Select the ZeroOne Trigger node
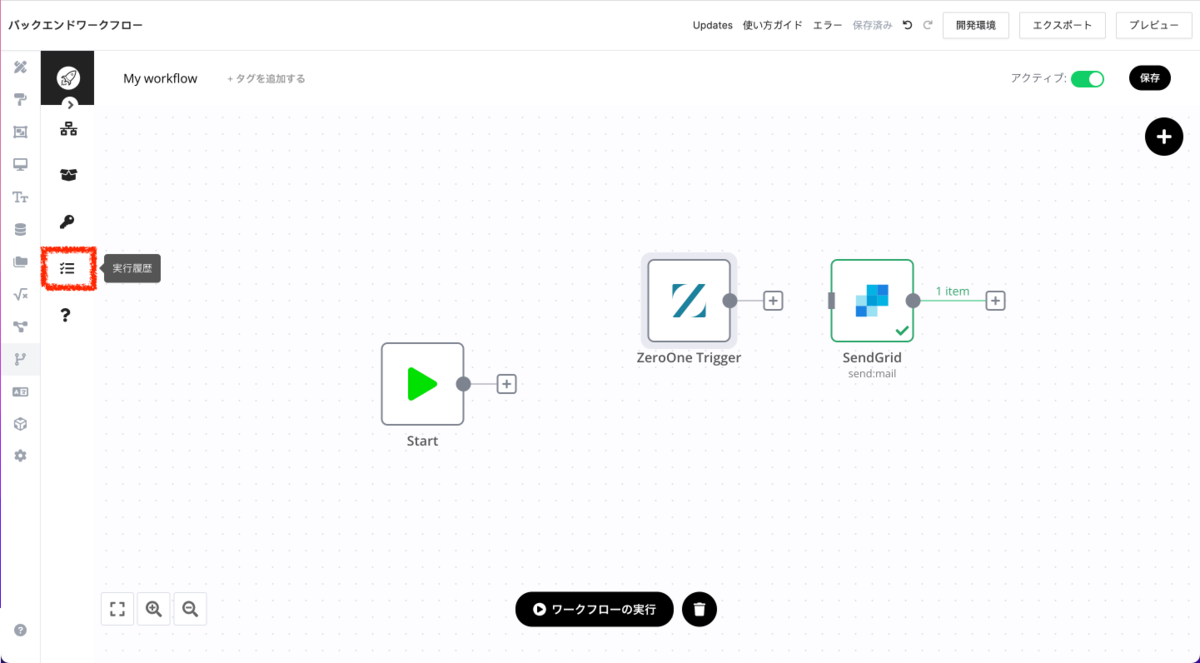Image resolution: width=1200 pixels, height=663 pixels. [689, 300]
